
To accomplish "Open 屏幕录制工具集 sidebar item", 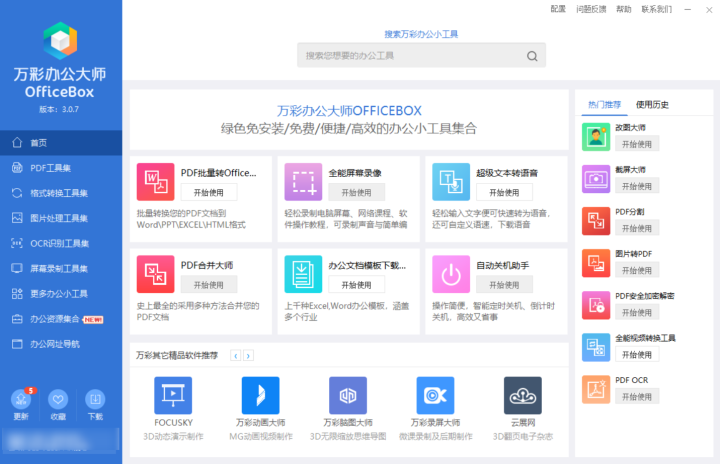I will (x=61, y=268).
